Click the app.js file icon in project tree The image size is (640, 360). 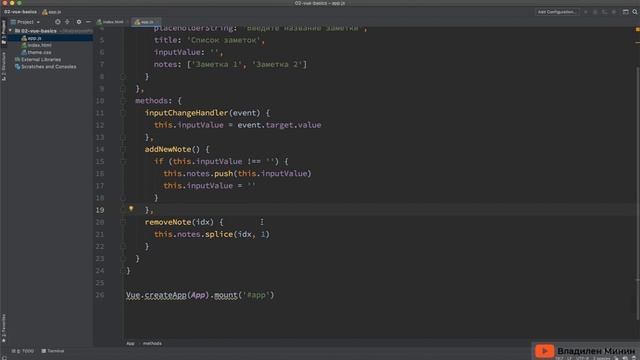(x=24, y=38)
